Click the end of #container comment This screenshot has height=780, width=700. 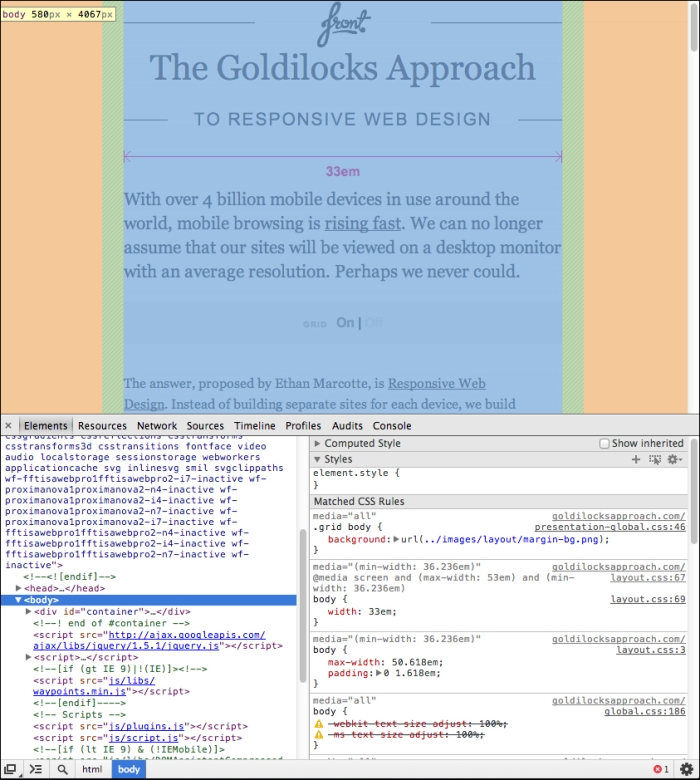click(x=111, y=623)
